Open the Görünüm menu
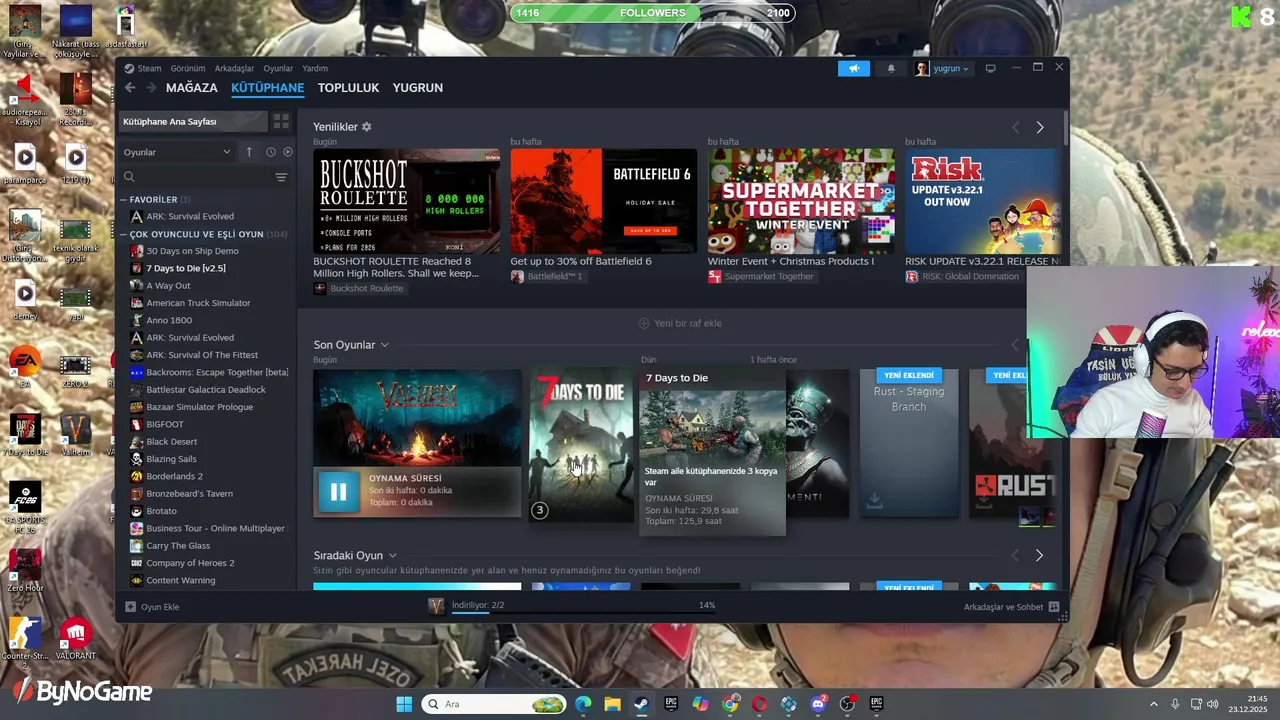 [188, 68]
